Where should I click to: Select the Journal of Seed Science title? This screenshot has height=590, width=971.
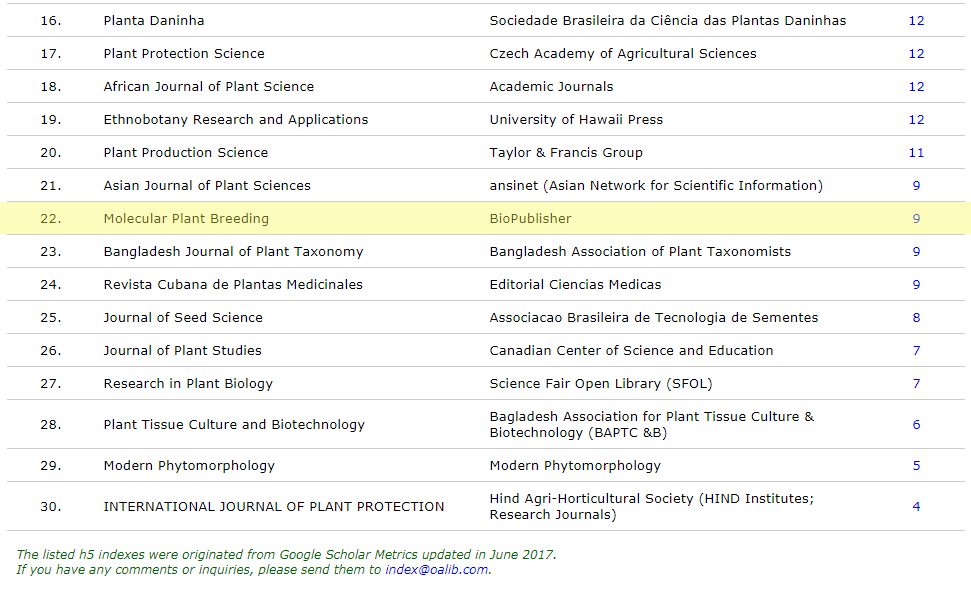tap(183, 318)
